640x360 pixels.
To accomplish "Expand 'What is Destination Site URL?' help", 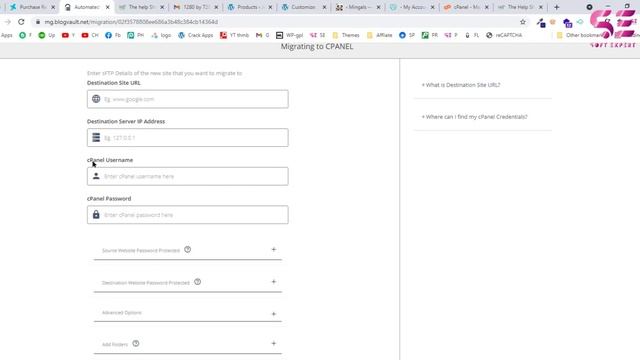I will click(461, 85).
